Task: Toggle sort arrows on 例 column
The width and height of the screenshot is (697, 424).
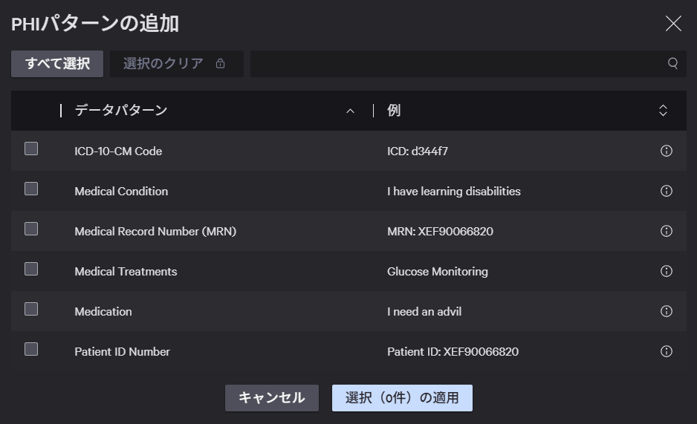Action: 663,111
